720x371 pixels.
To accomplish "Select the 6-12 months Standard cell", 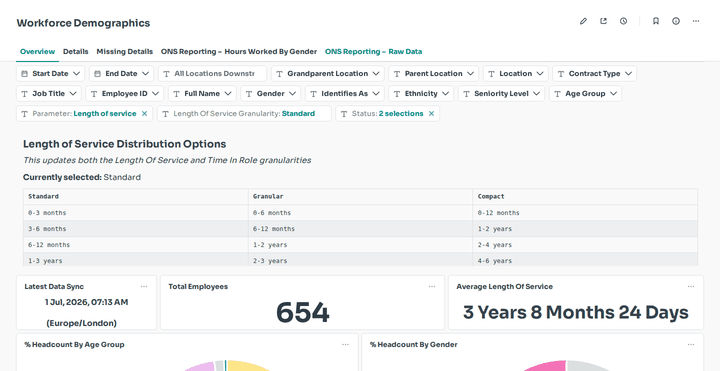I will (135, 245).
